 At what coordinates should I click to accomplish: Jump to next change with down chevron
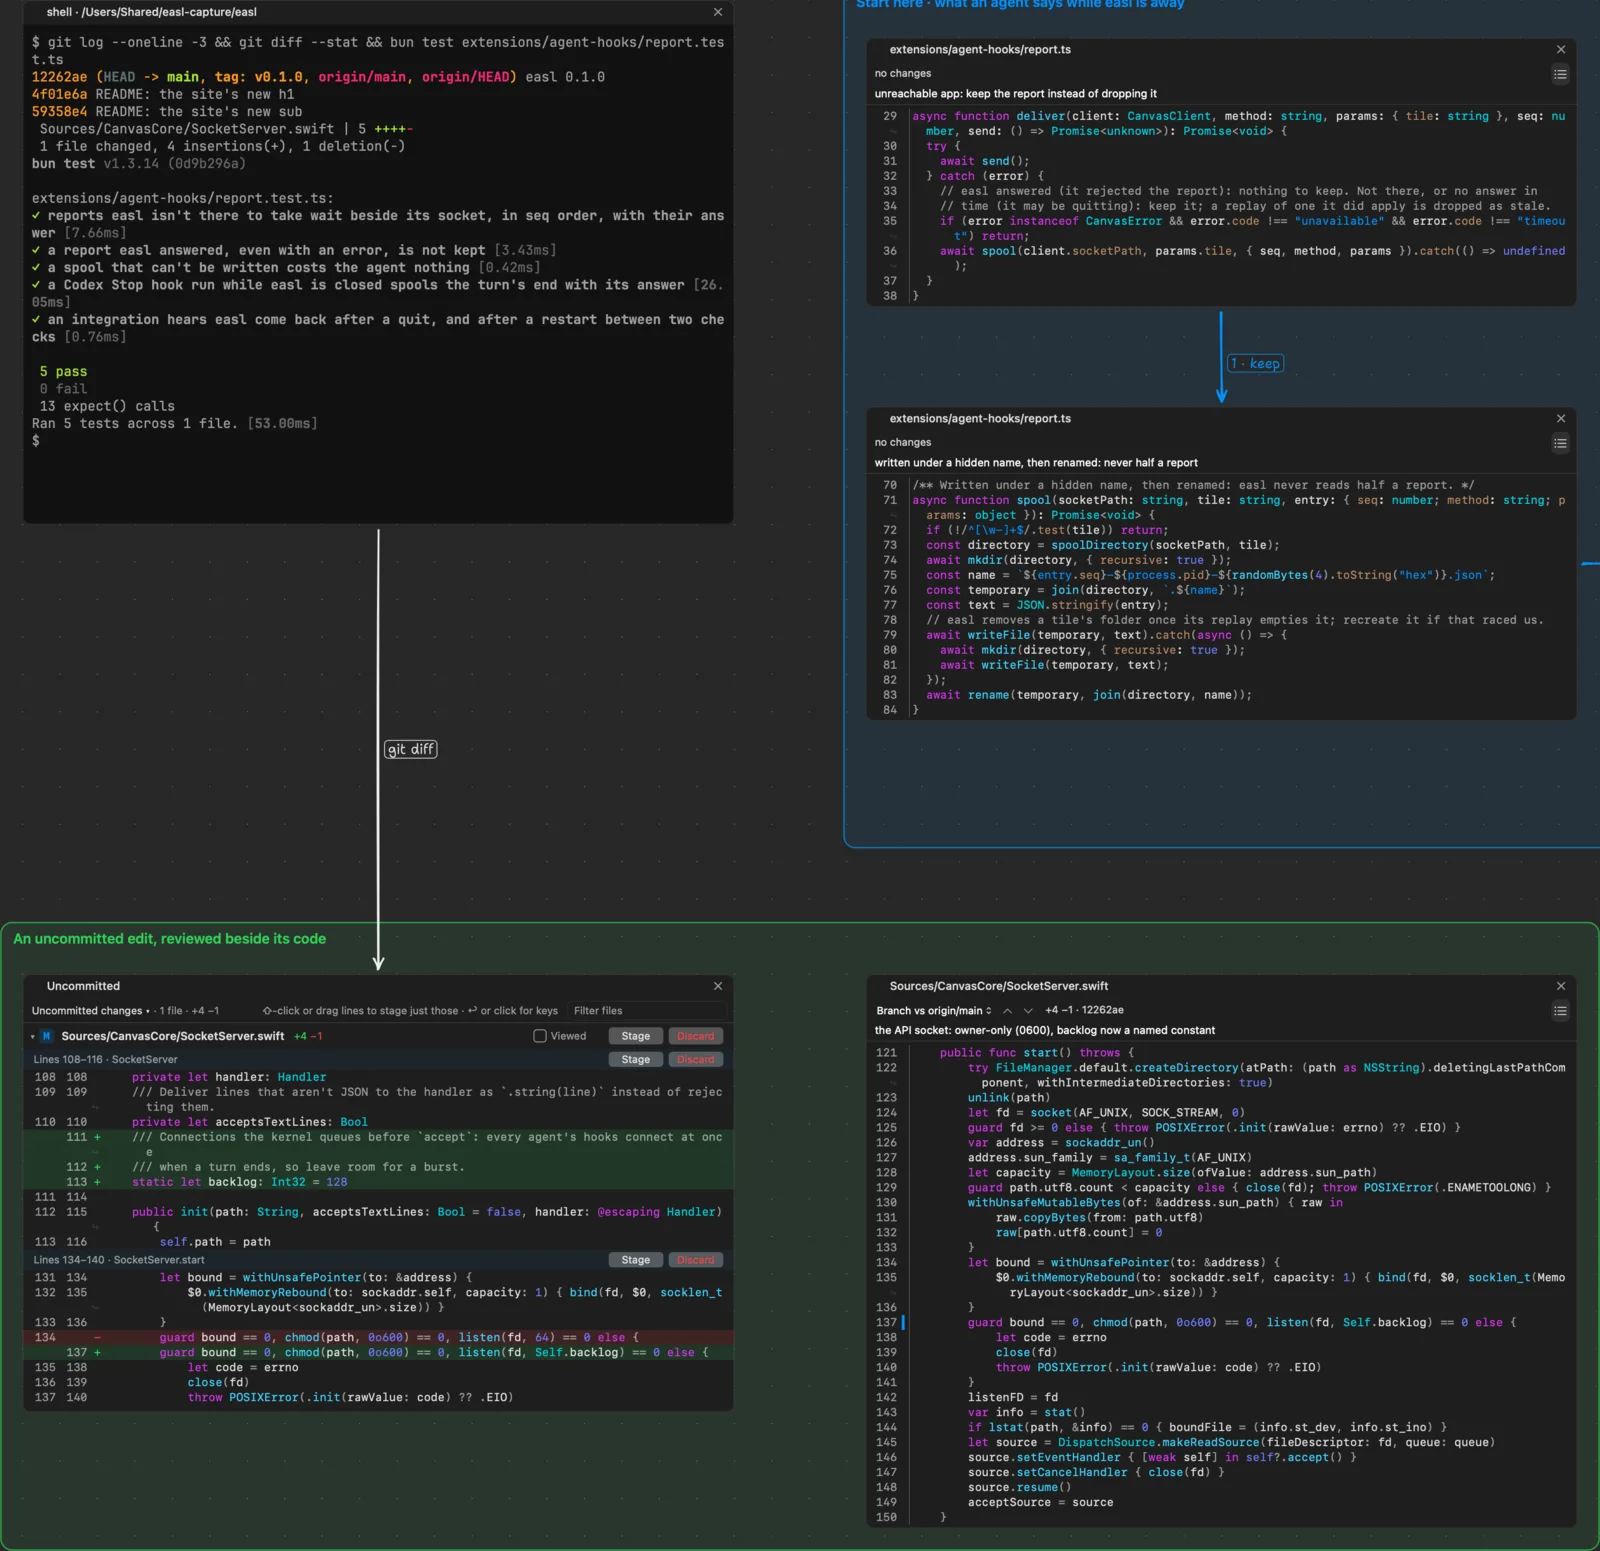(x=1028, y=1011)
